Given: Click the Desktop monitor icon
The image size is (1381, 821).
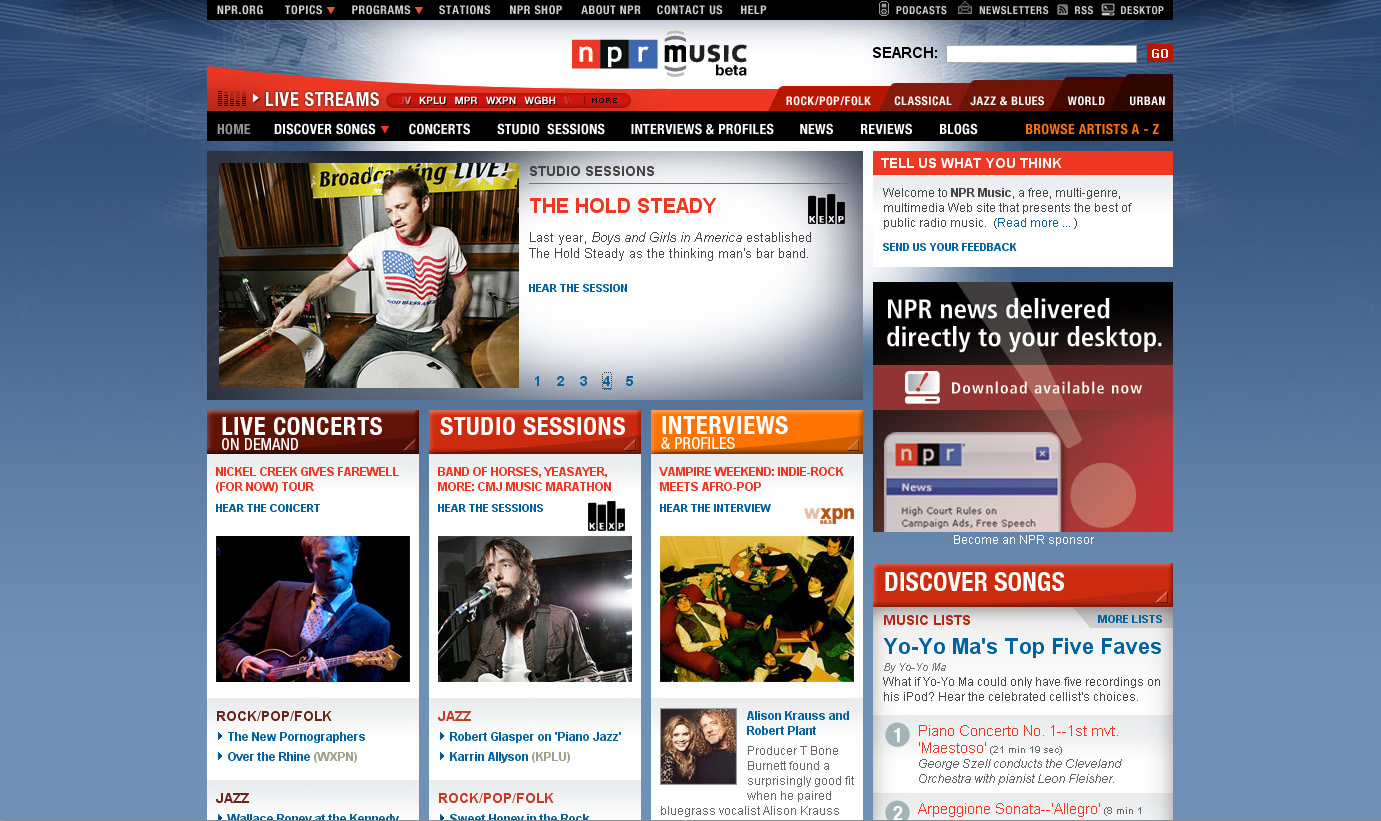Looking at the screenshot, I should 1108,9.
